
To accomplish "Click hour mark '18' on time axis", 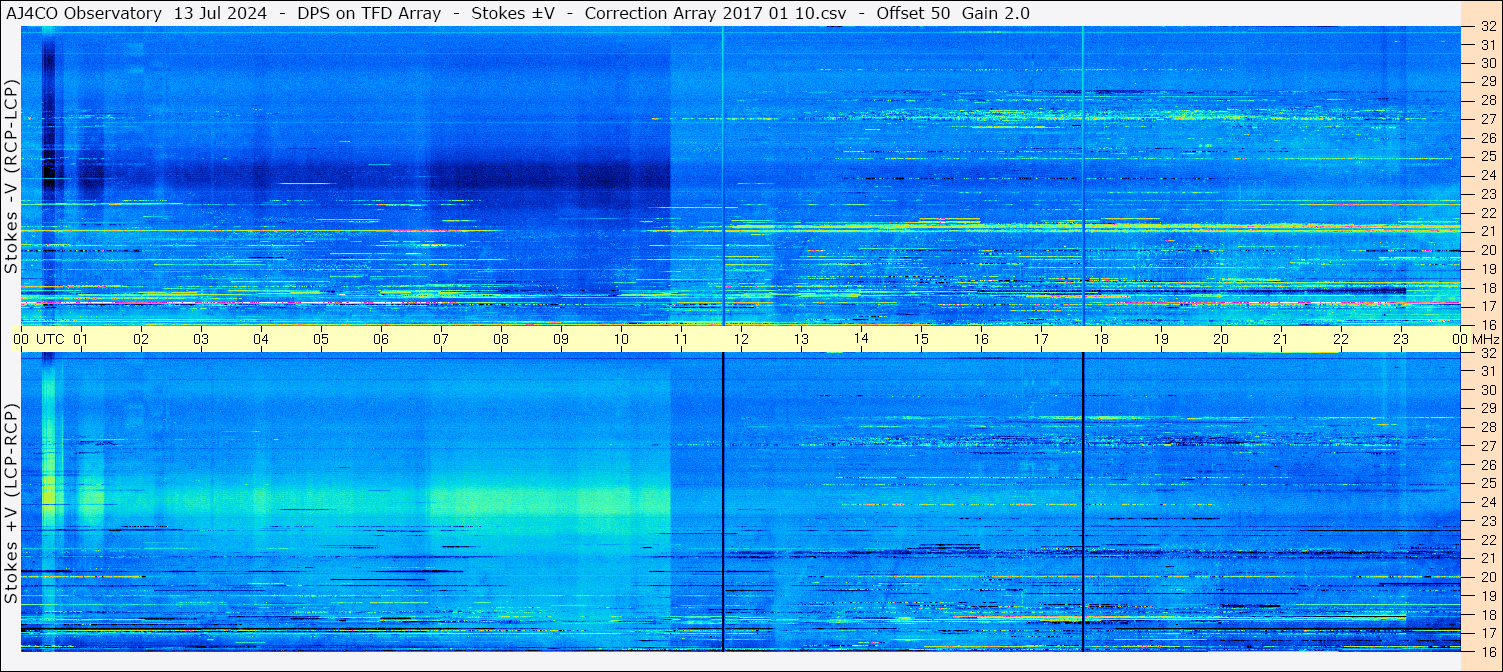I will click(x=1101, y=339).
